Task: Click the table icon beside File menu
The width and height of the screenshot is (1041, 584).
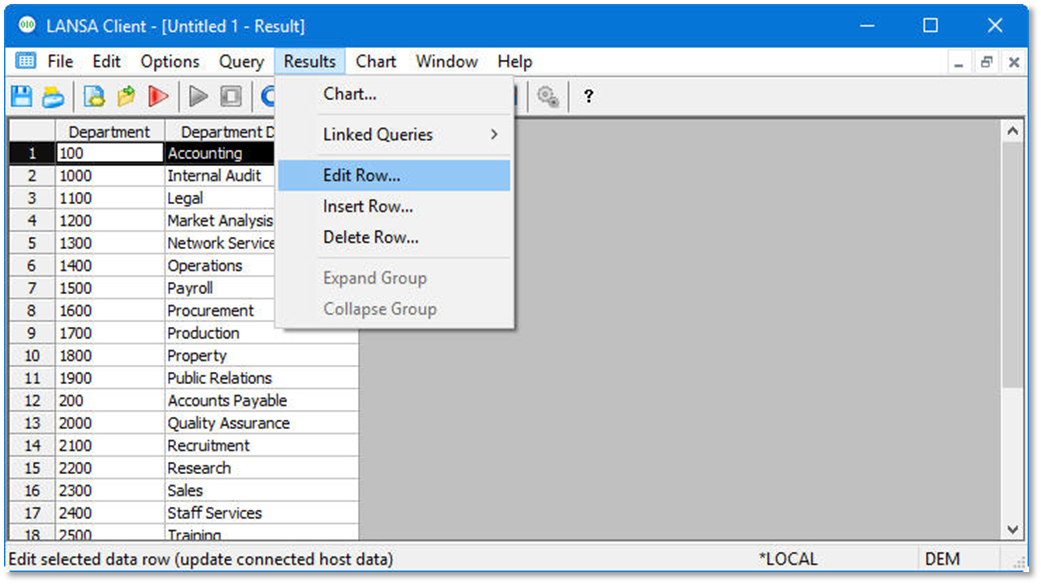Action: coord(26,61)
